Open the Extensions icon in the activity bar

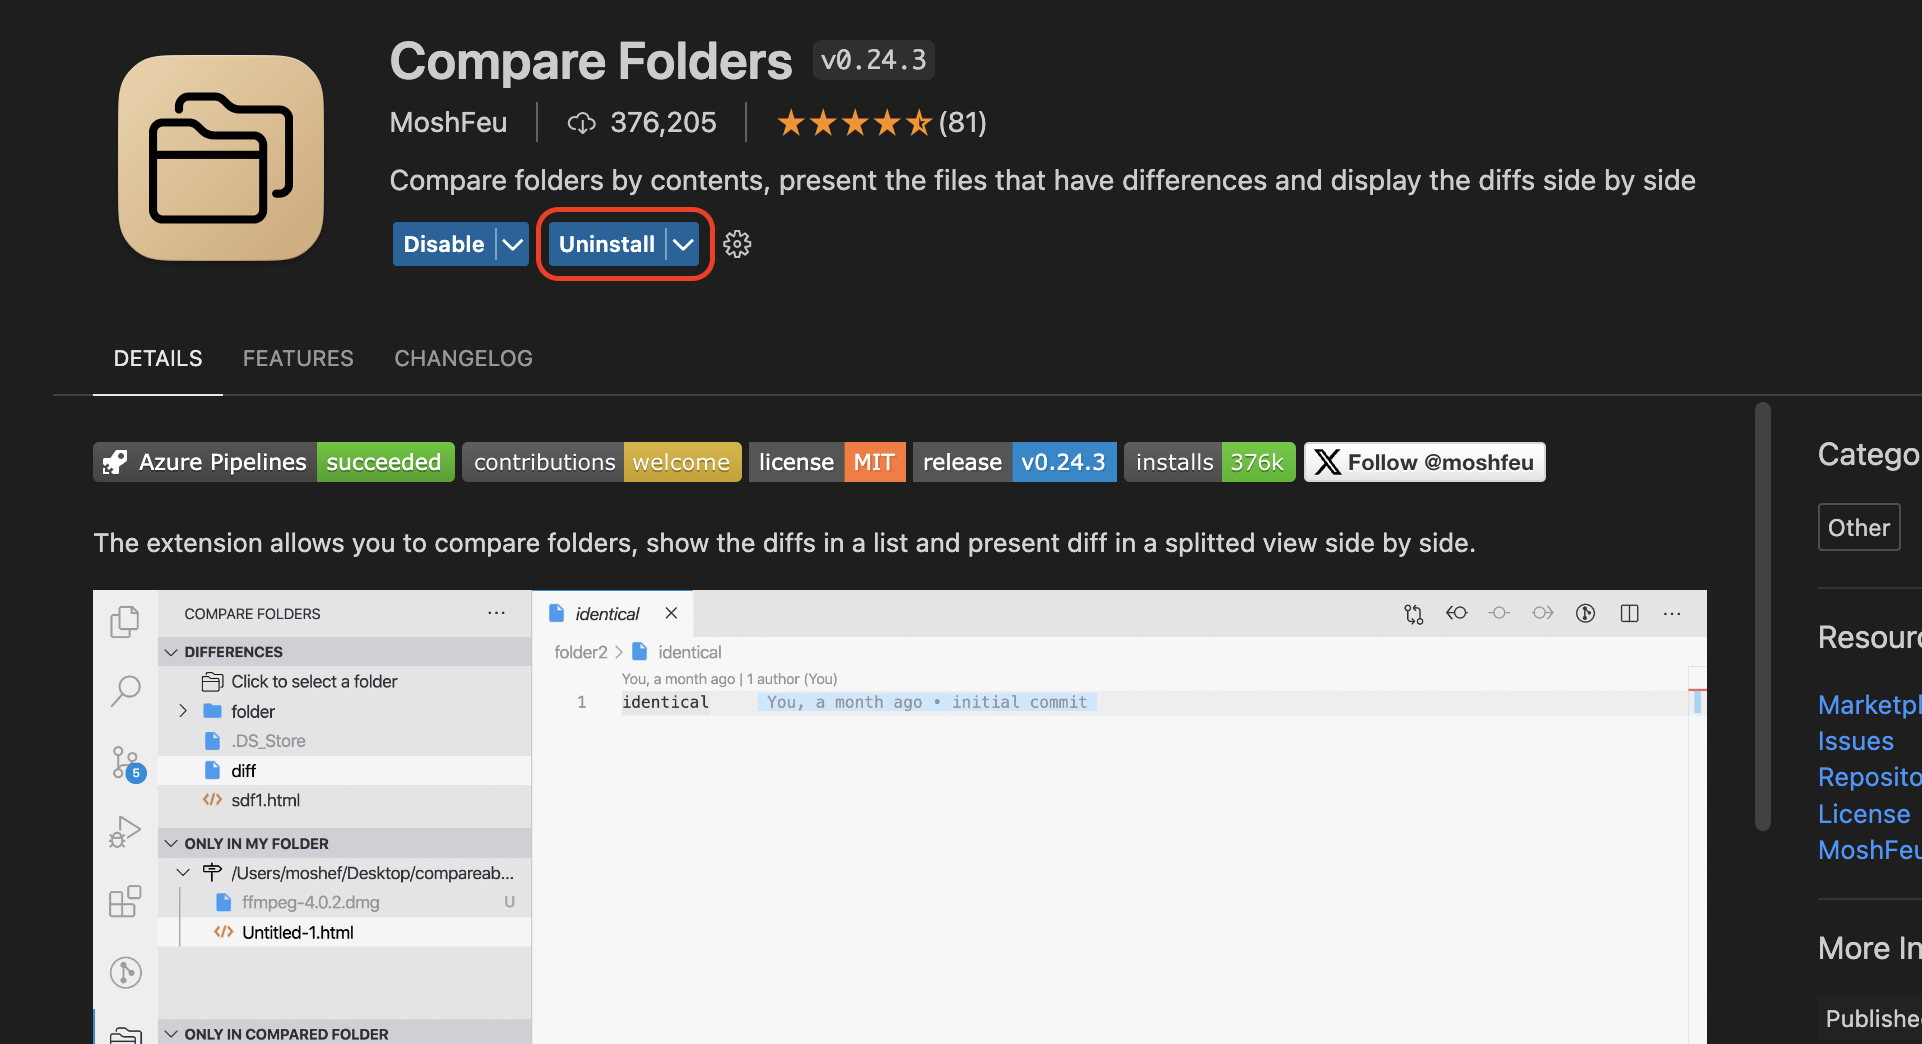click(125, 900)
